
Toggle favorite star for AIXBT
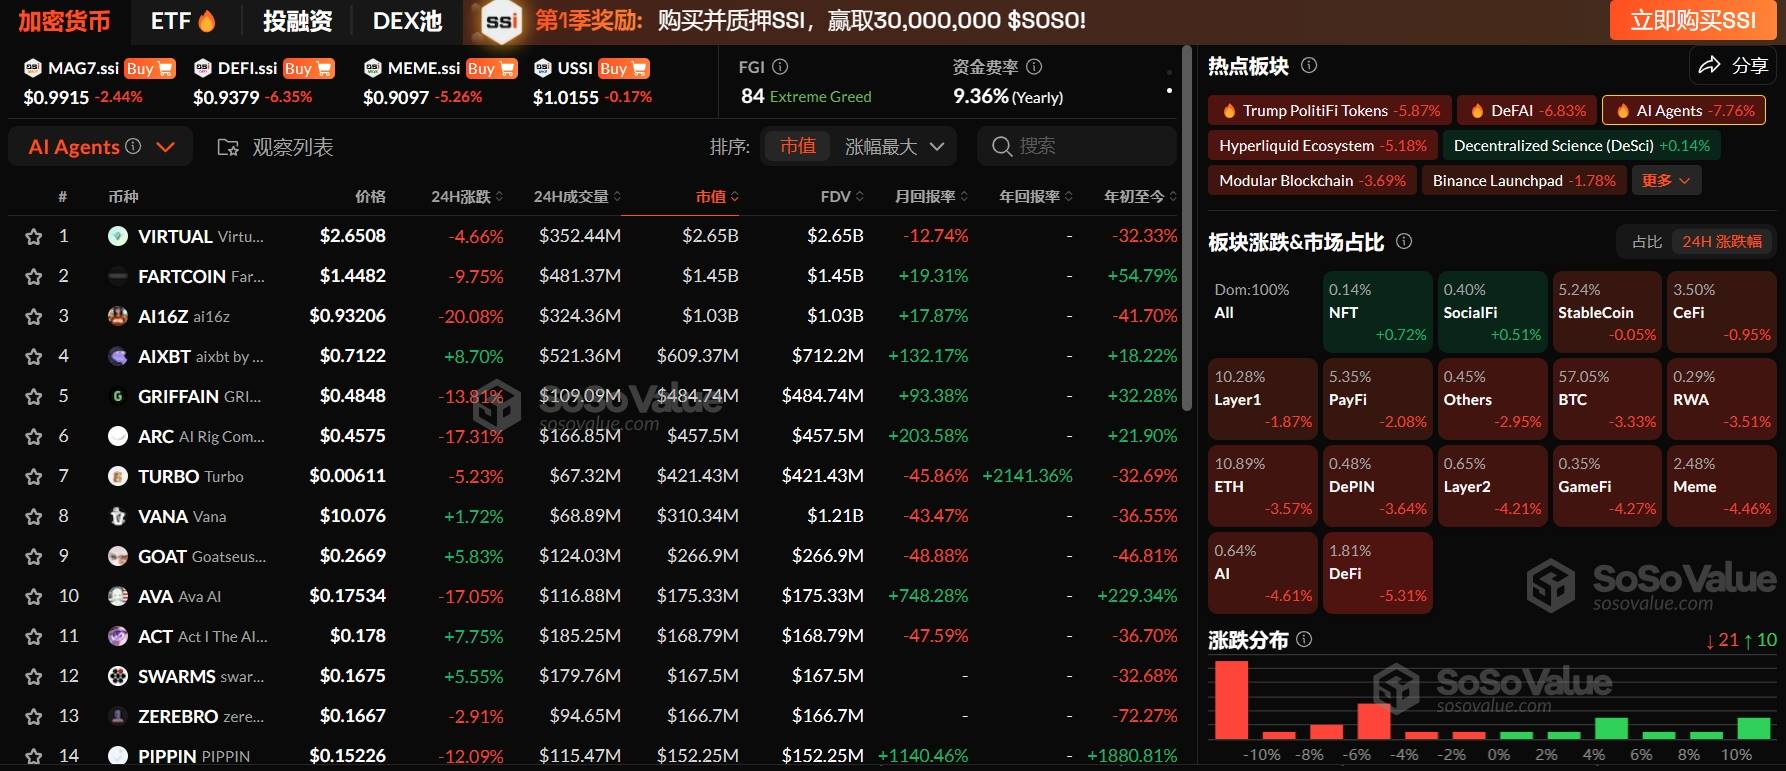34,357
